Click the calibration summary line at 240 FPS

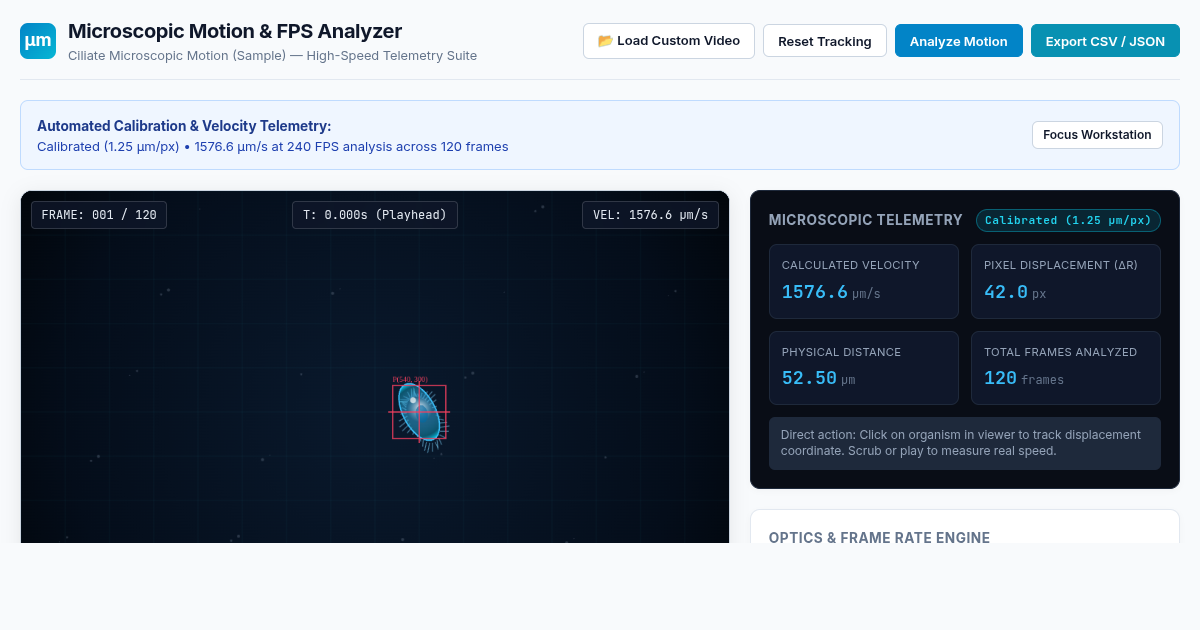[x=273, y=147]
